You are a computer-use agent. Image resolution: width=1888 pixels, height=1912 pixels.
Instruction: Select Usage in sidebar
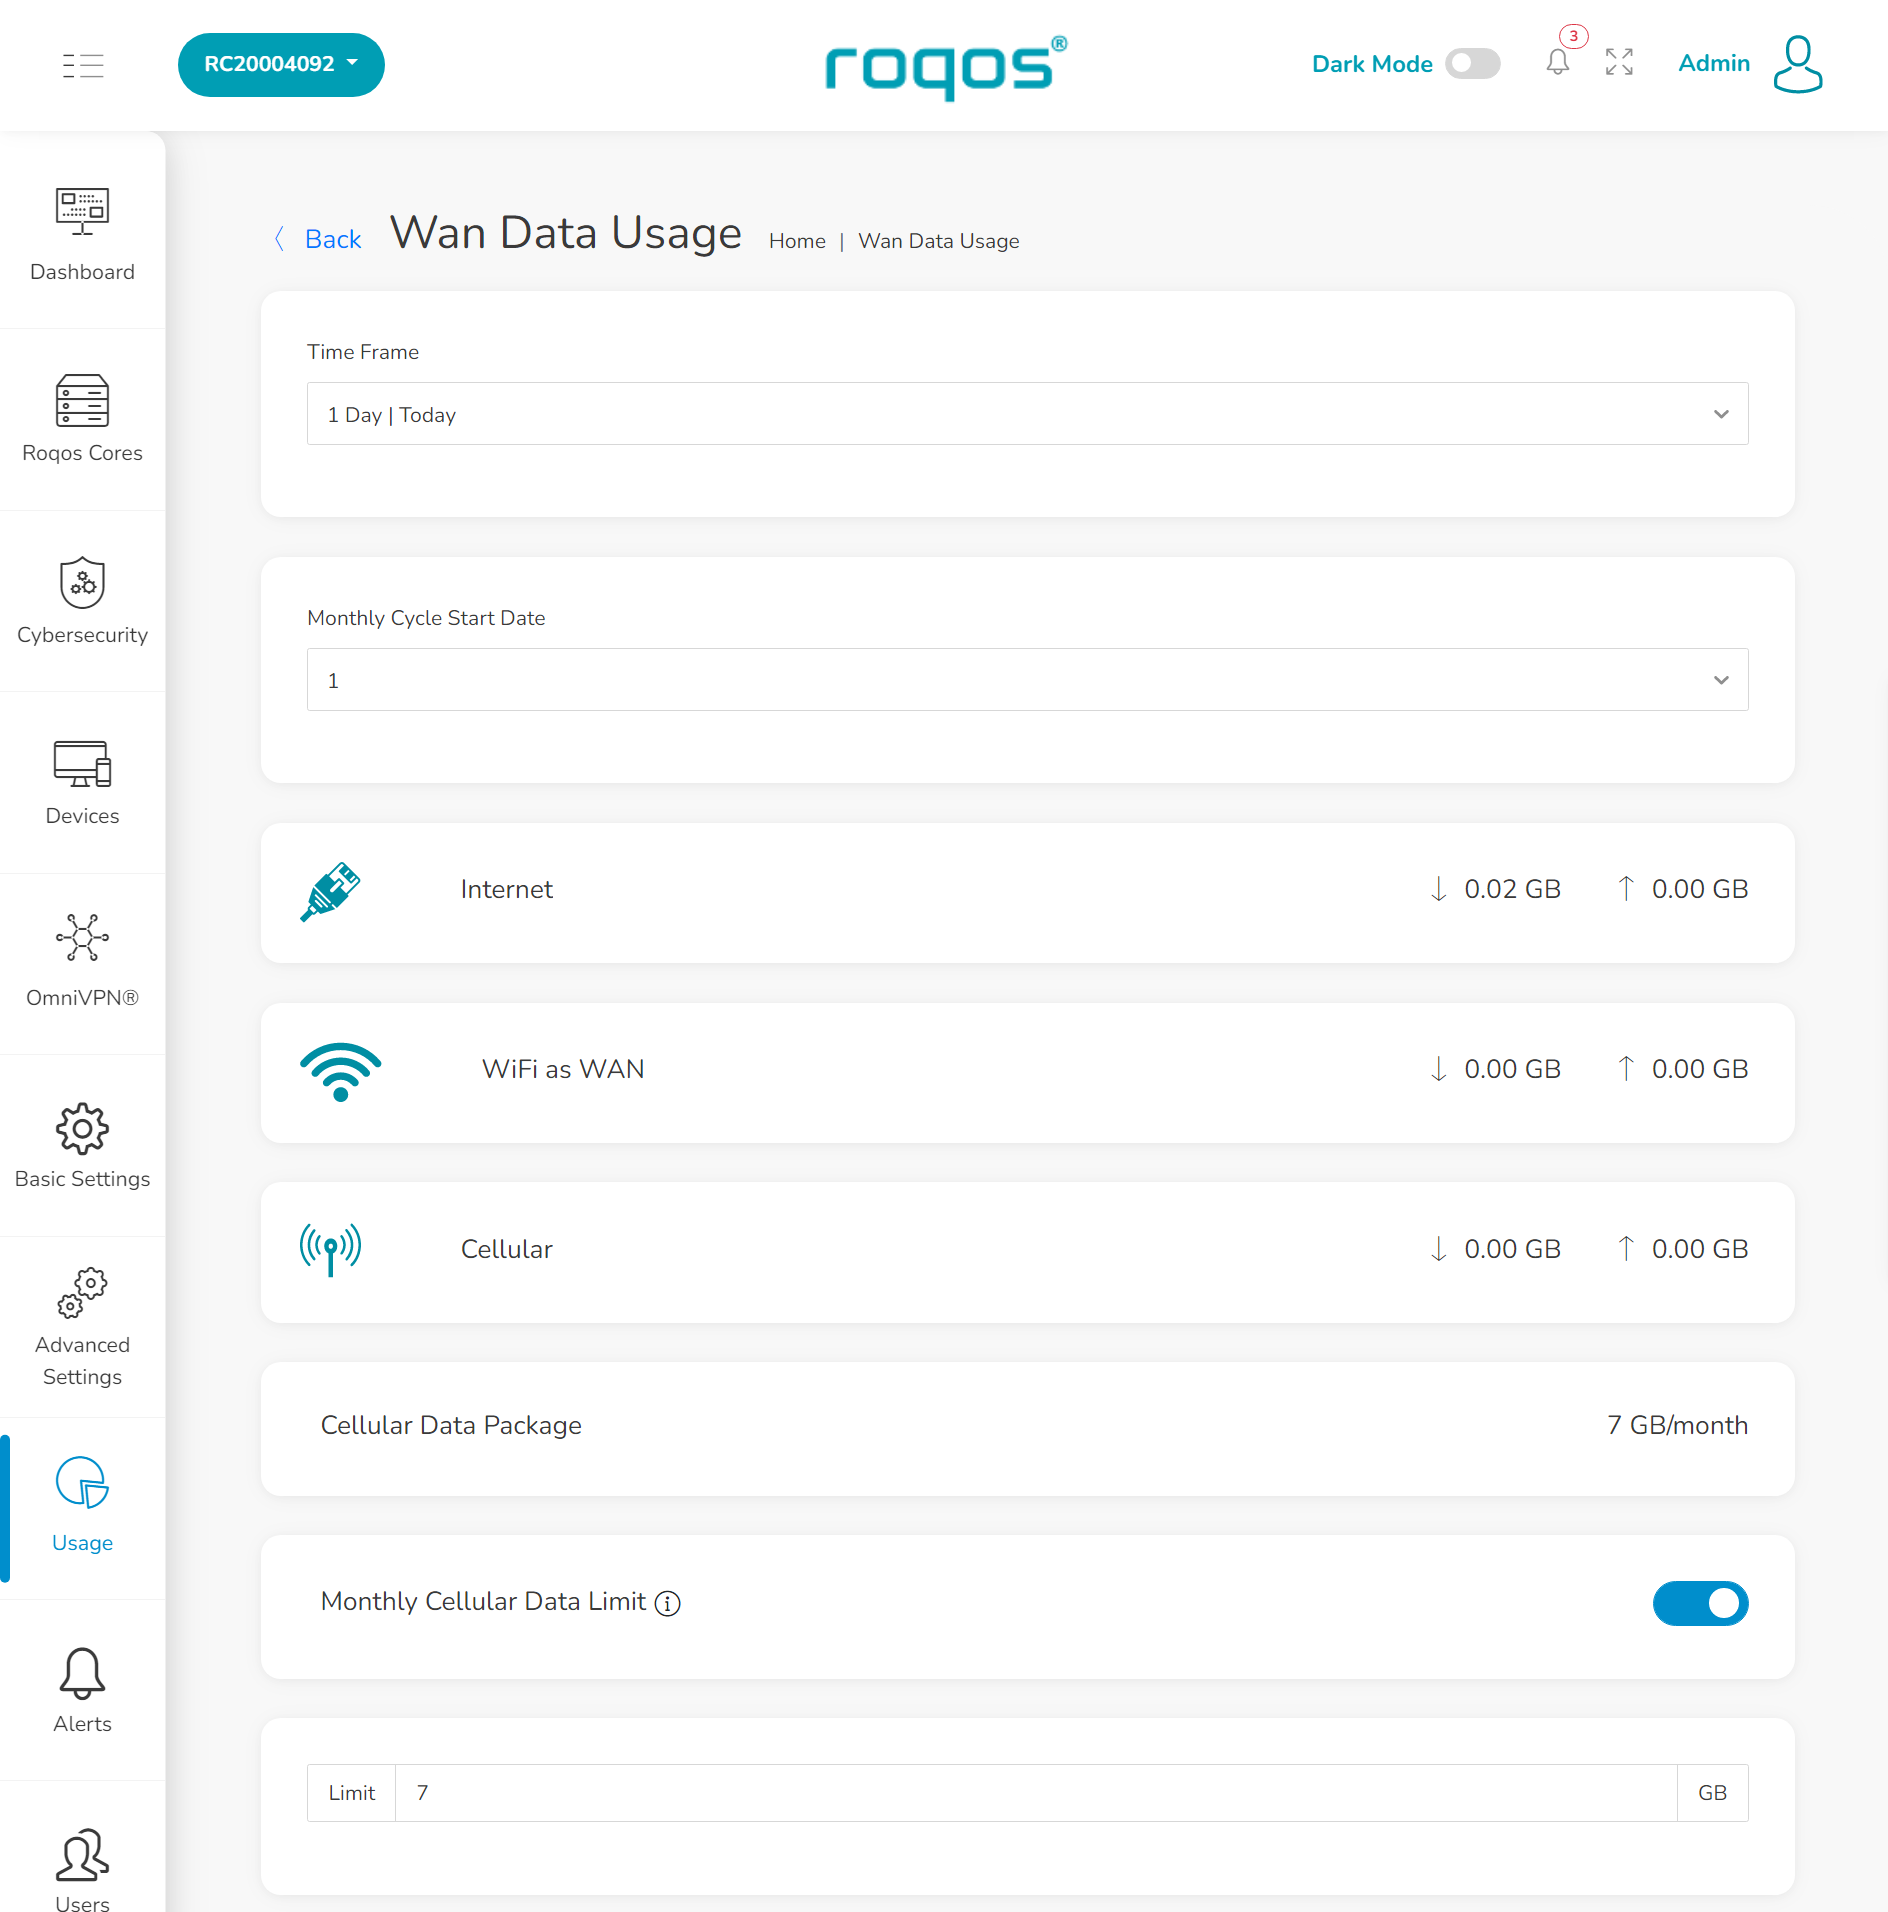(x=82, y=1508)
